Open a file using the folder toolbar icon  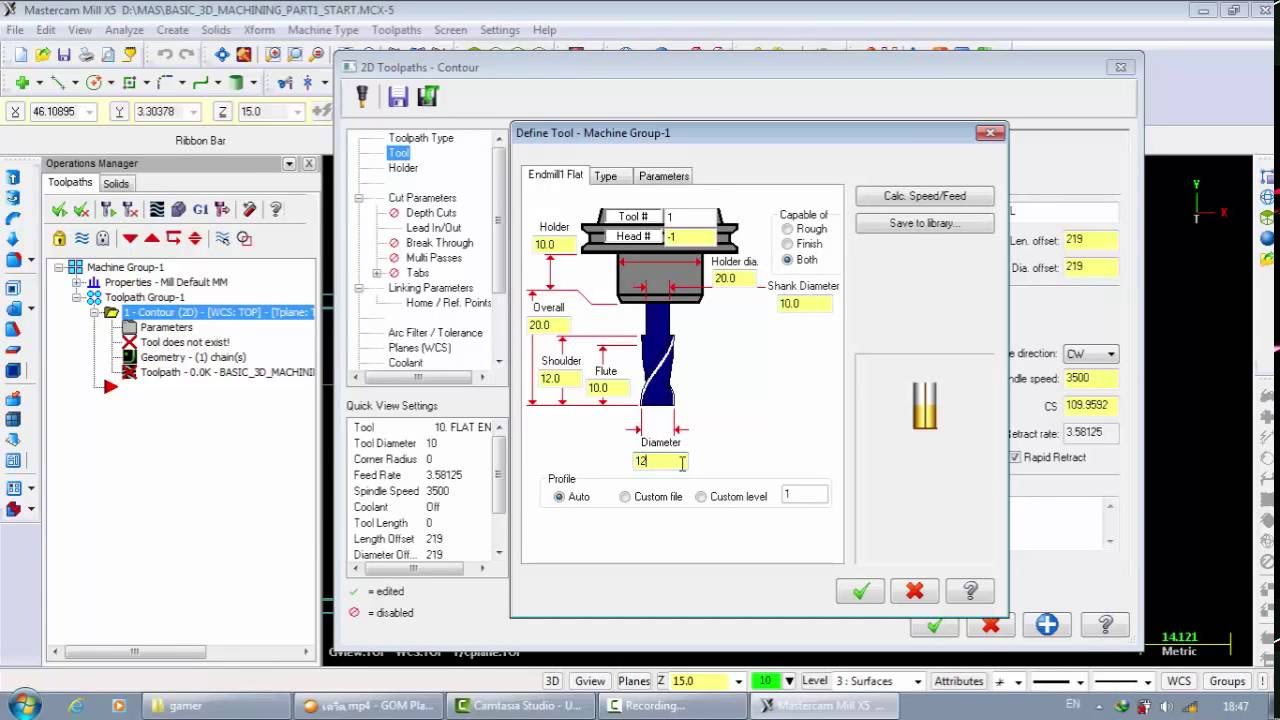pyautogui.click(x=43, y=55)
